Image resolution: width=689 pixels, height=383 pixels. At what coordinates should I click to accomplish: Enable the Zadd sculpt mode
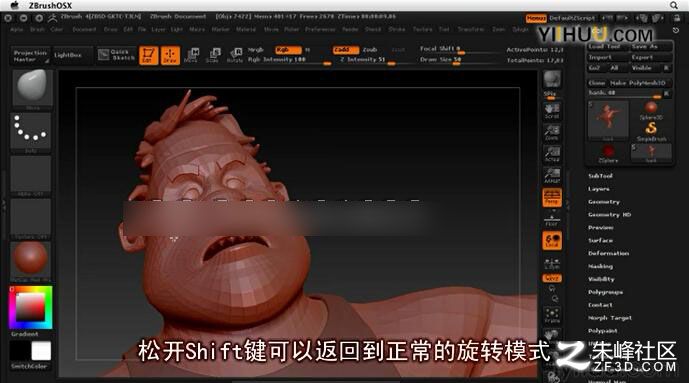pyautogui.click(x=345, y=50)
